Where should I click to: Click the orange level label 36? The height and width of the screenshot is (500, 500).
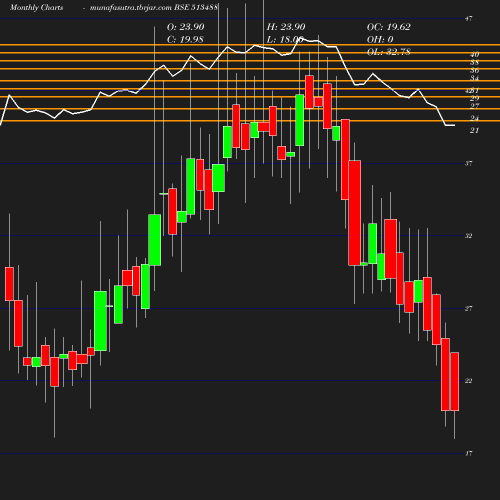(x=475, y=70)
